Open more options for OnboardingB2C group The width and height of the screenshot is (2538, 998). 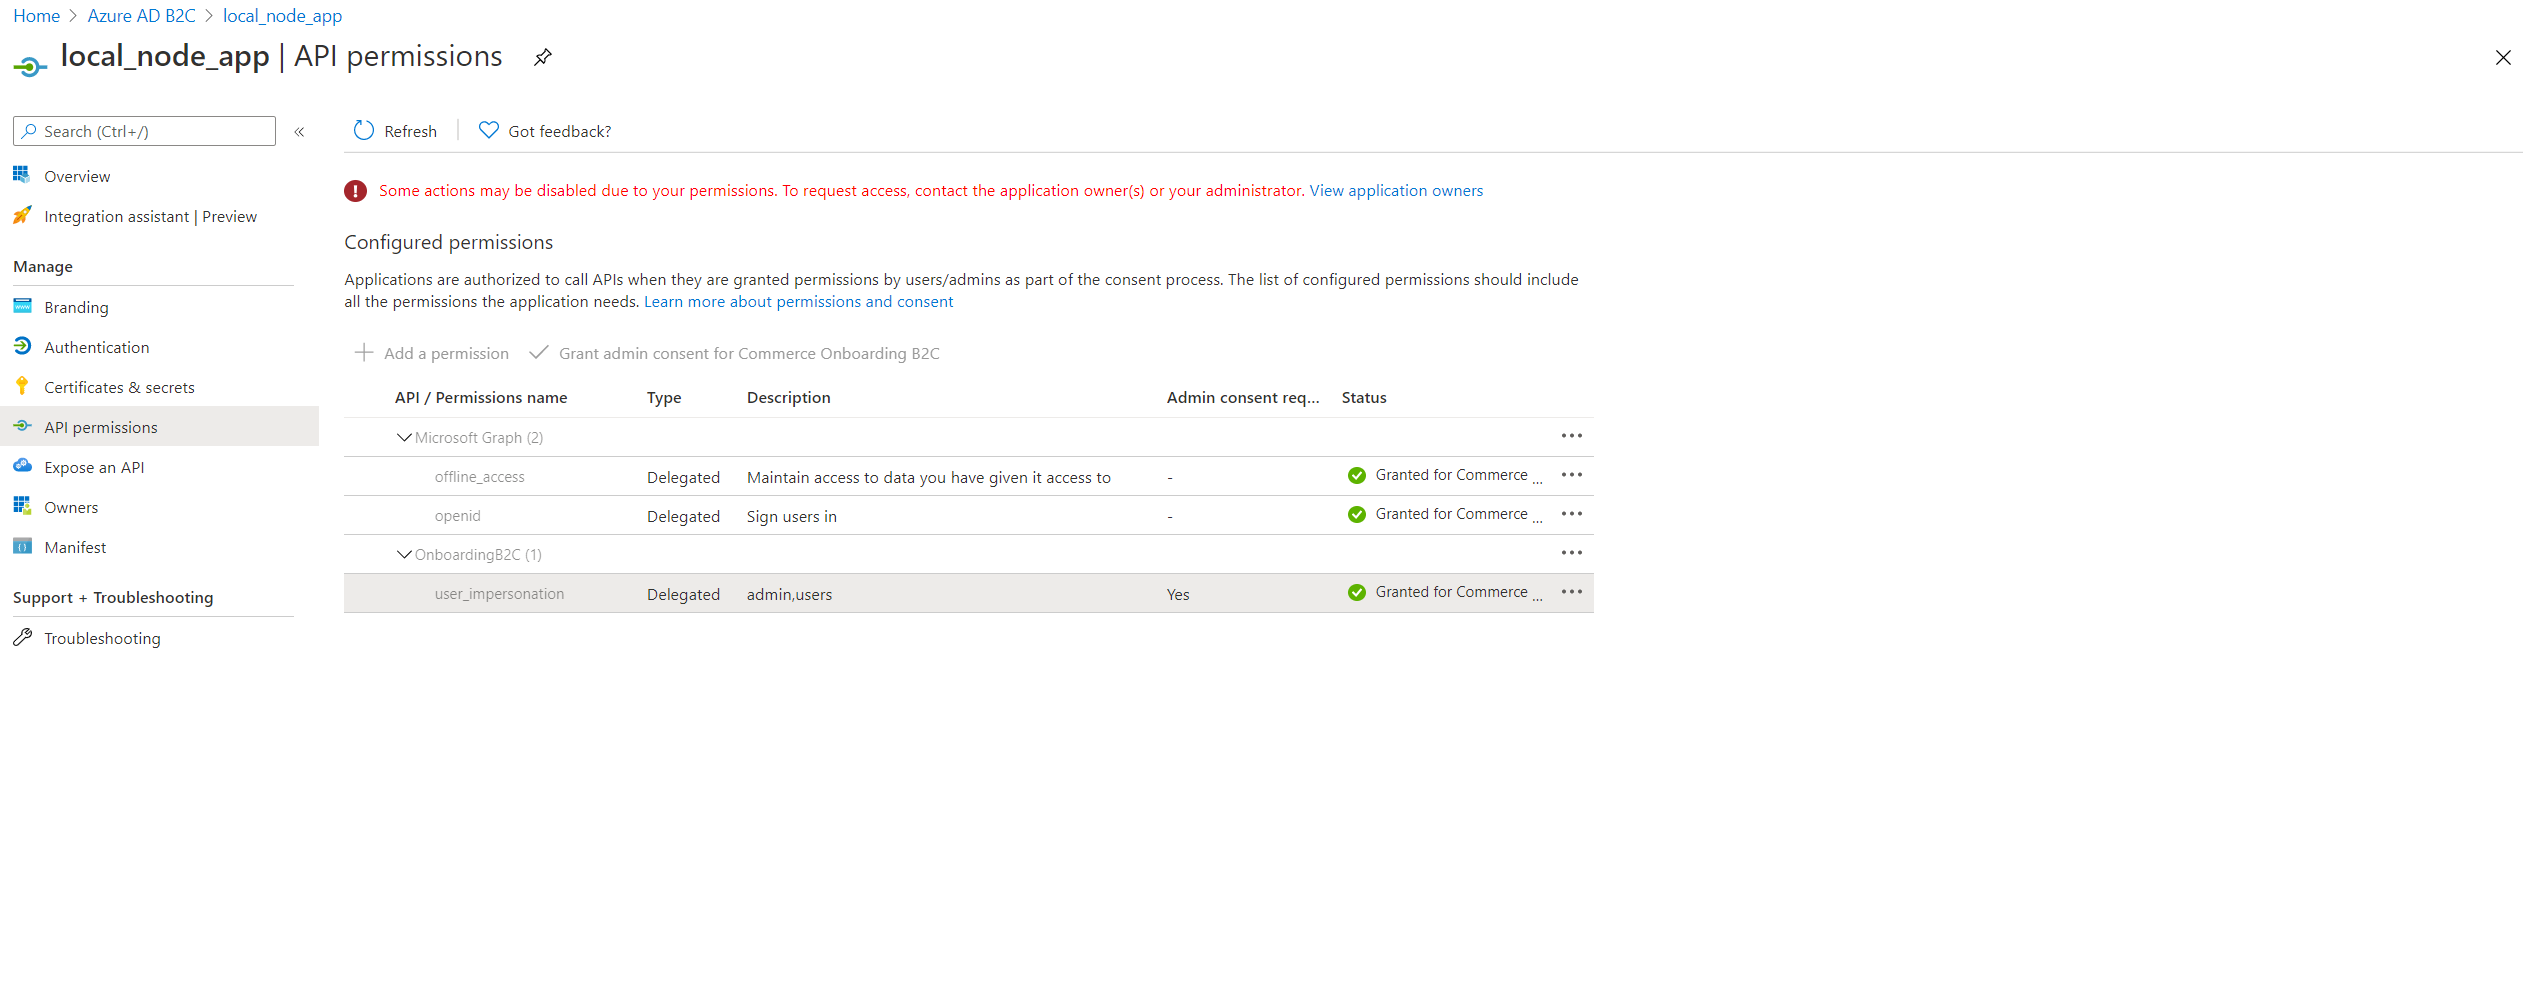(1572, 553)
